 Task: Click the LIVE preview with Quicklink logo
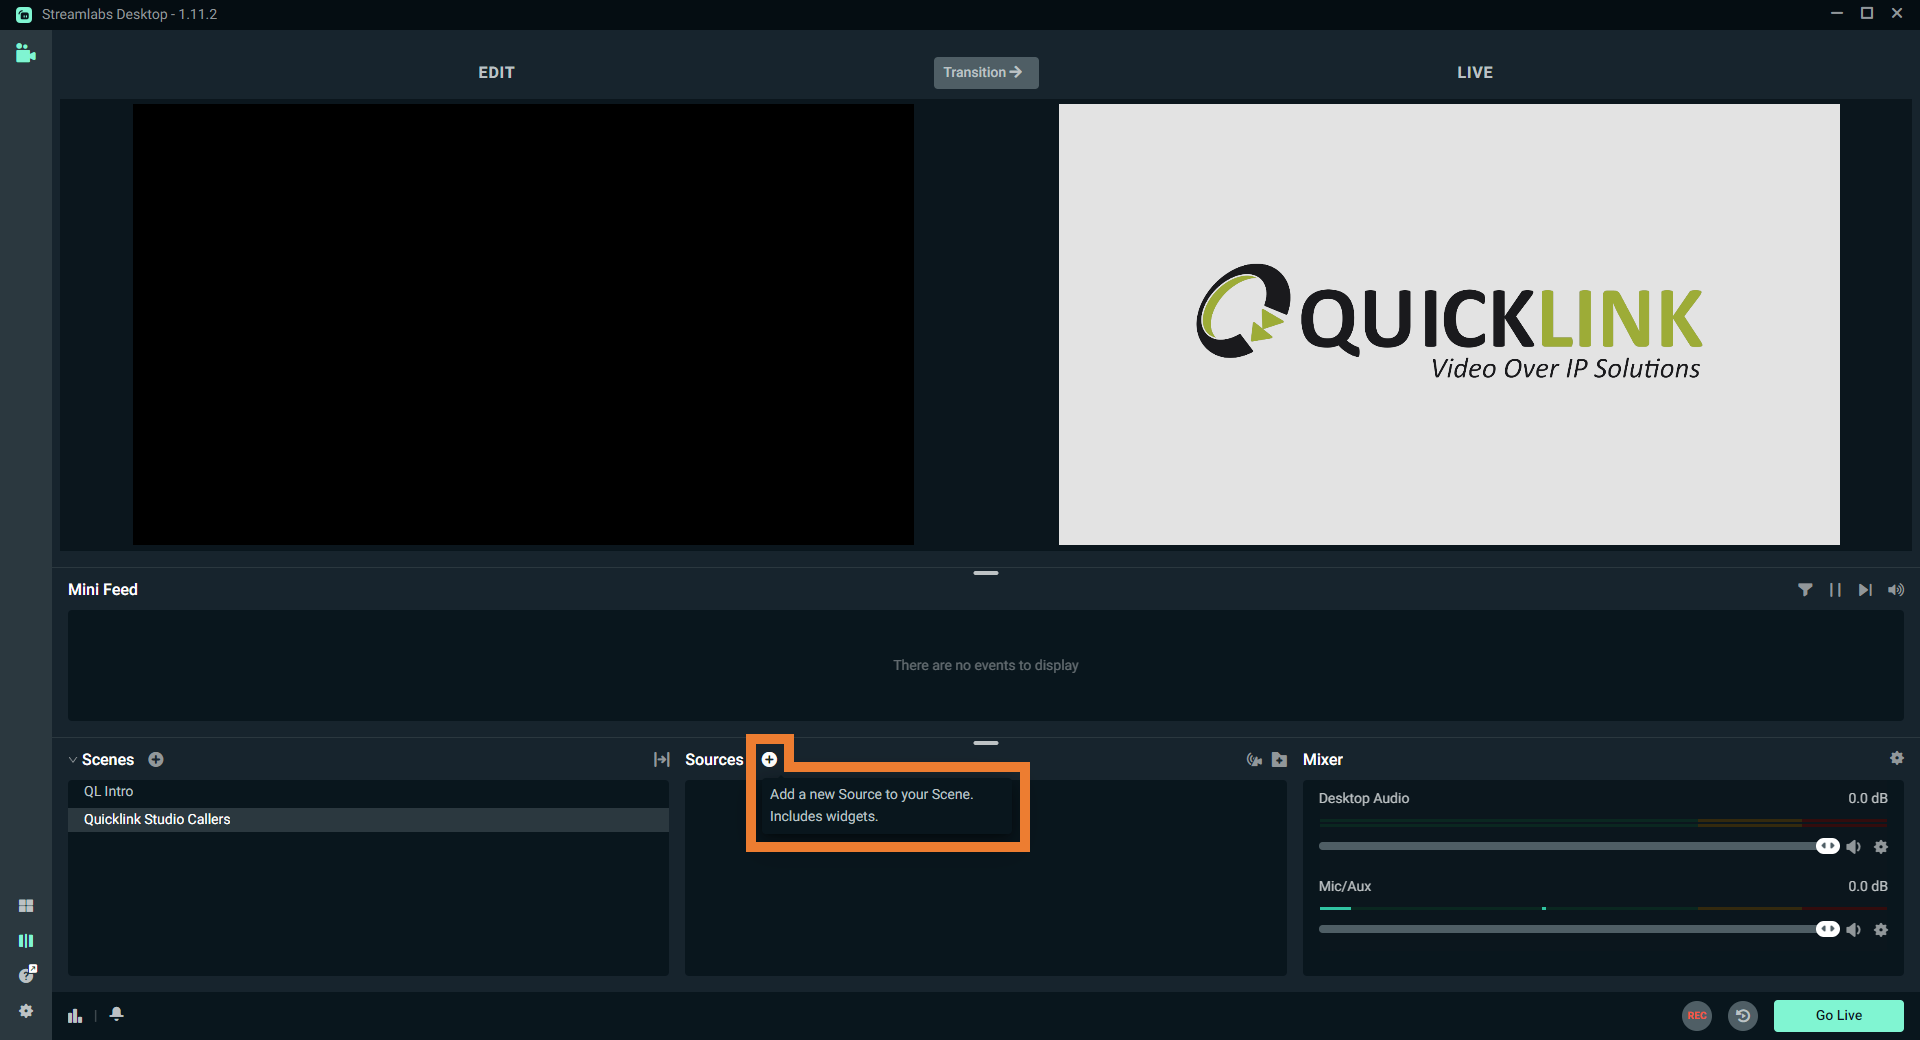(x=1449, y=324)
